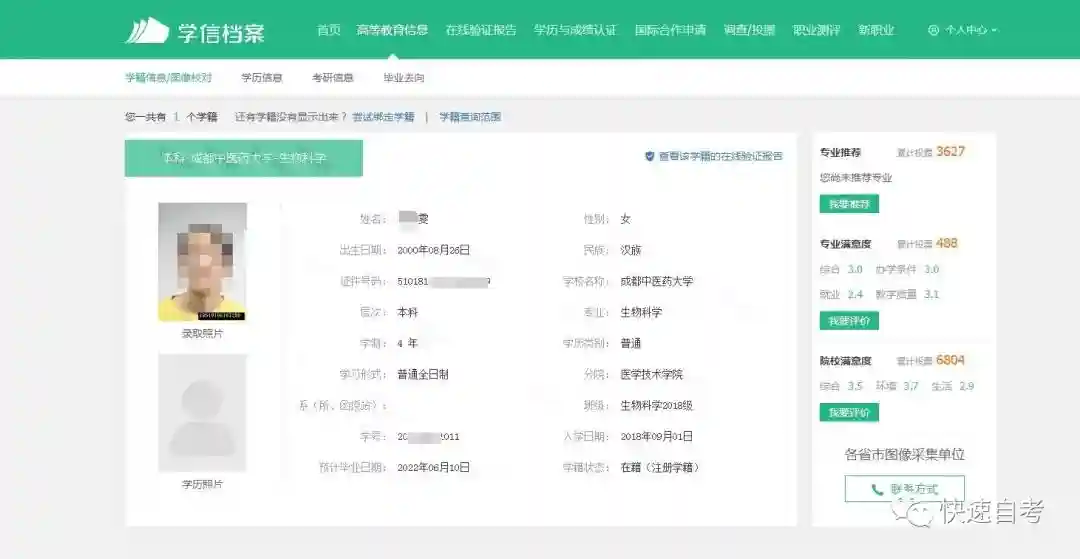Image resolution: width=1080 pixels, height=559 pixels.
Task: Click the 尝试绑定学籍 link
Action: pos(383,117)
